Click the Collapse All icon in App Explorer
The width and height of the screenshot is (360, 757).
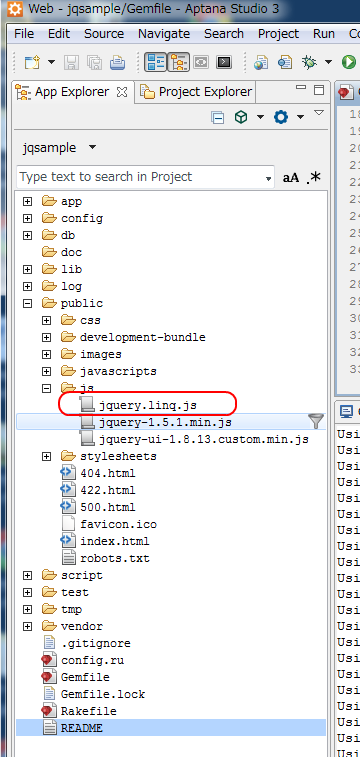[x=218, y=117]
